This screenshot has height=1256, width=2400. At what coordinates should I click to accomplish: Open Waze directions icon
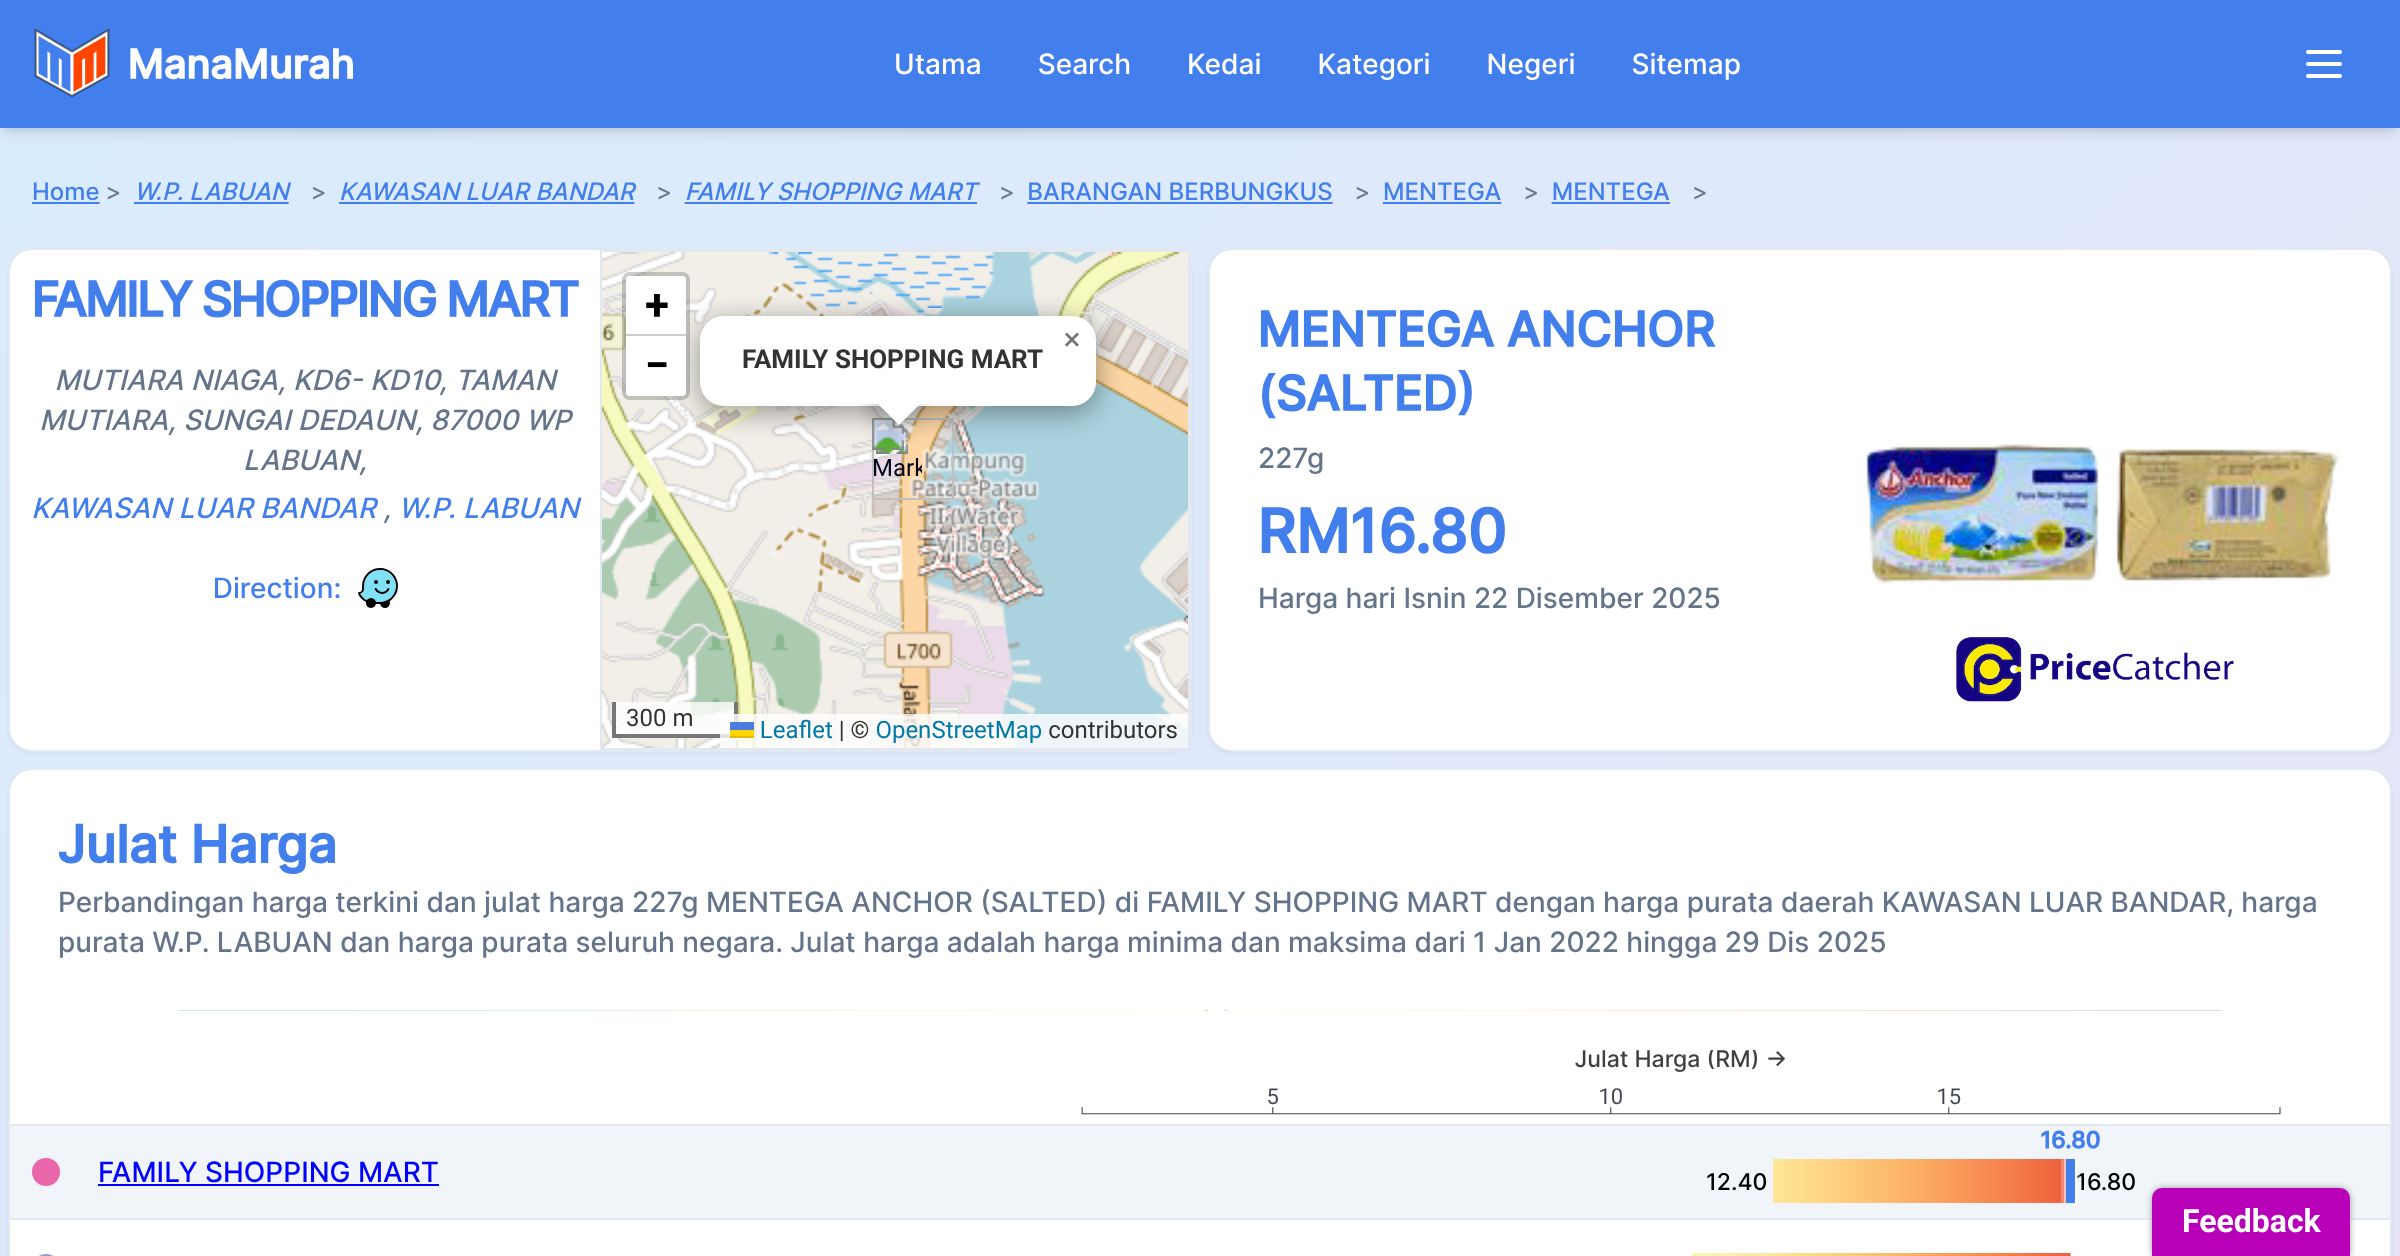(378, 588)
